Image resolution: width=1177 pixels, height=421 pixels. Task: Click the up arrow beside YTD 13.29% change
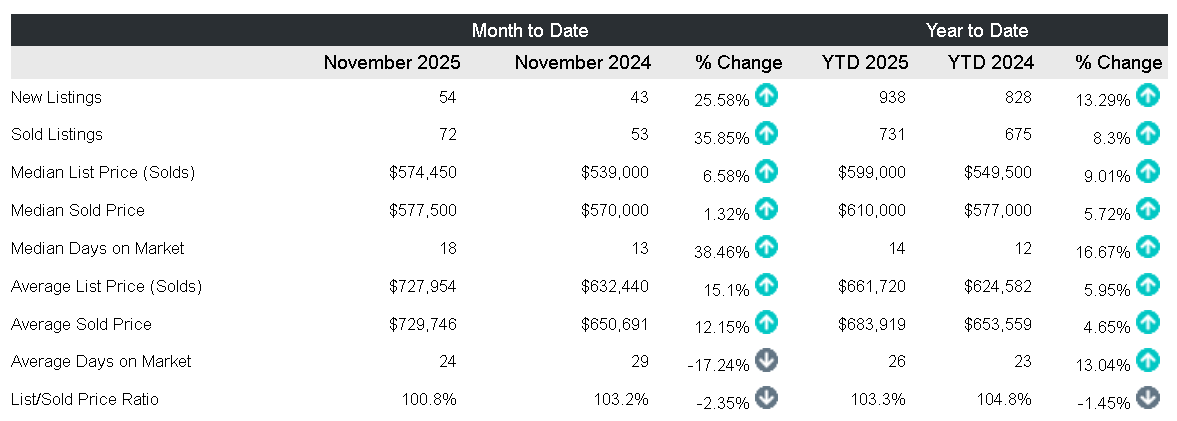tap(1148, 95)
